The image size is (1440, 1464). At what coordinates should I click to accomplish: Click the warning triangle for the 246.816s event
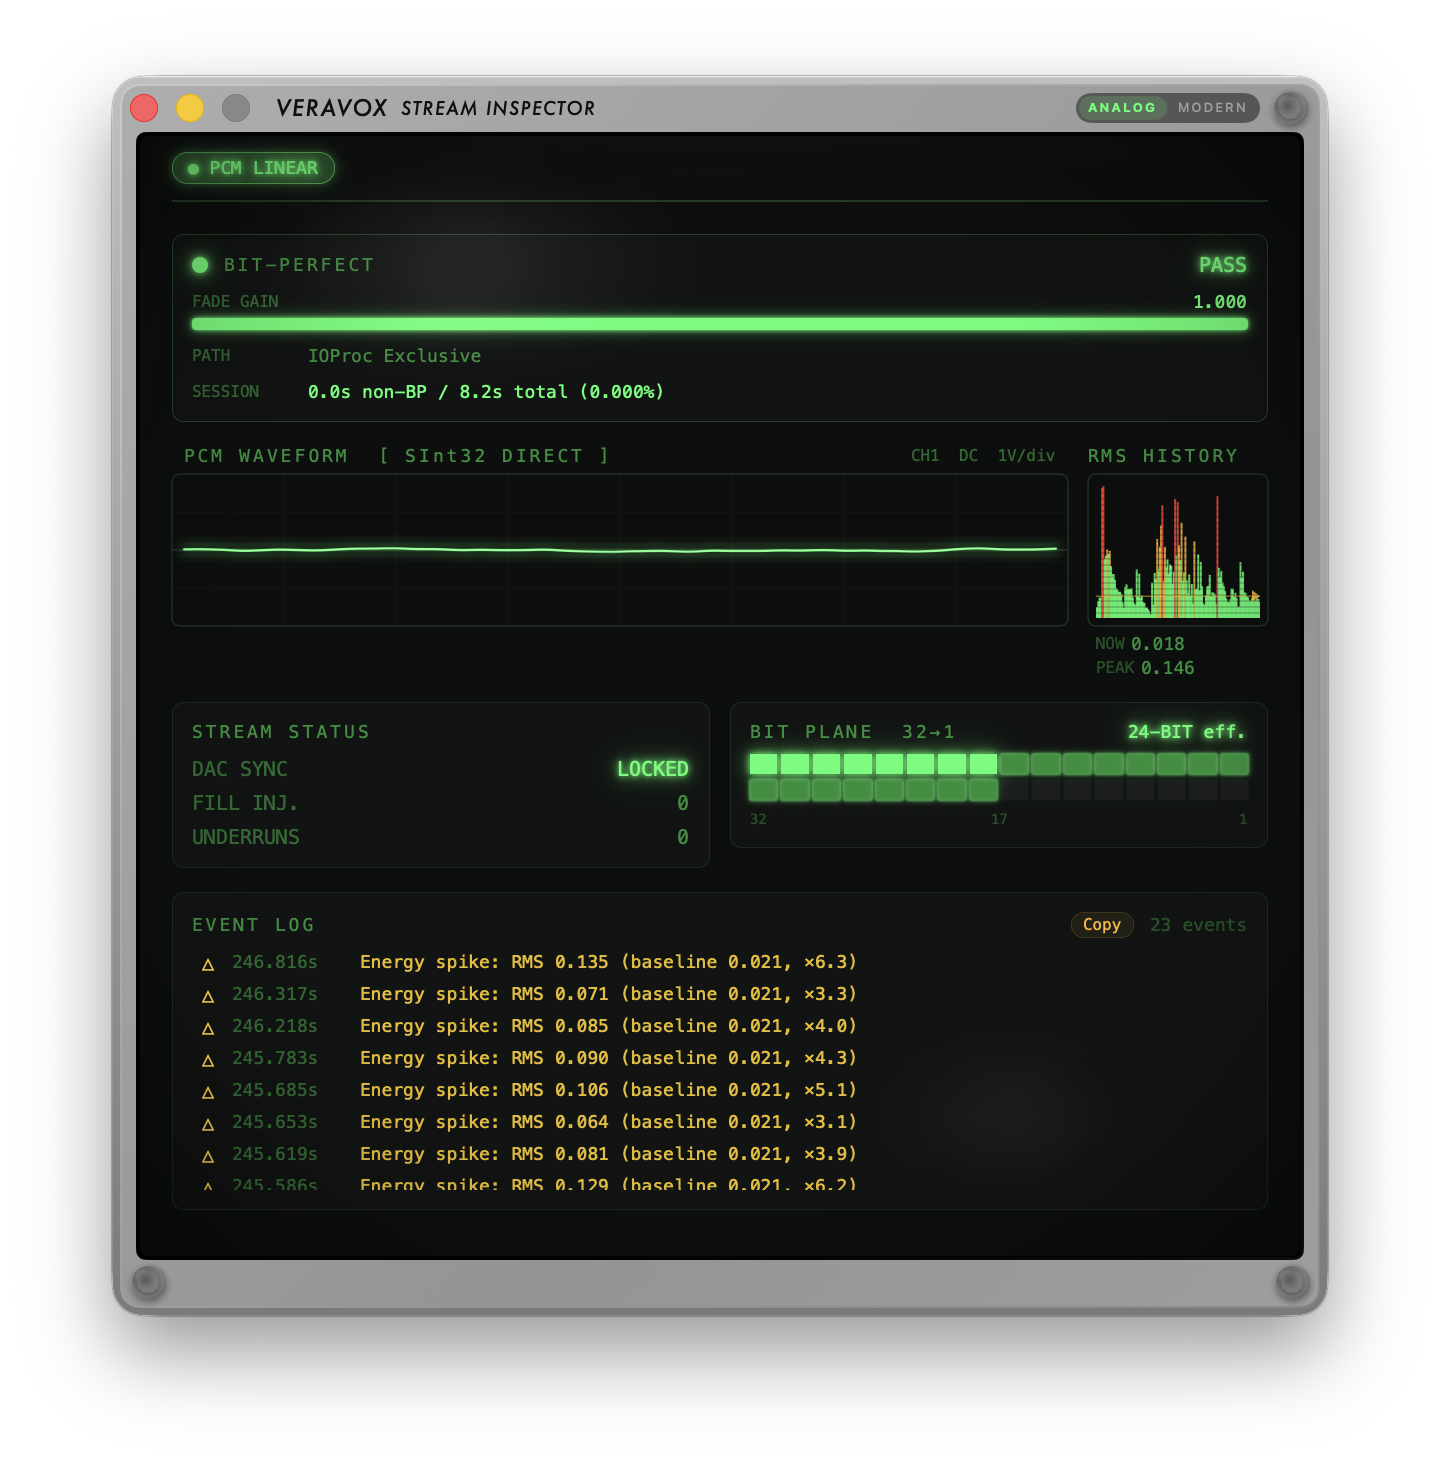(x=208, y=964)
